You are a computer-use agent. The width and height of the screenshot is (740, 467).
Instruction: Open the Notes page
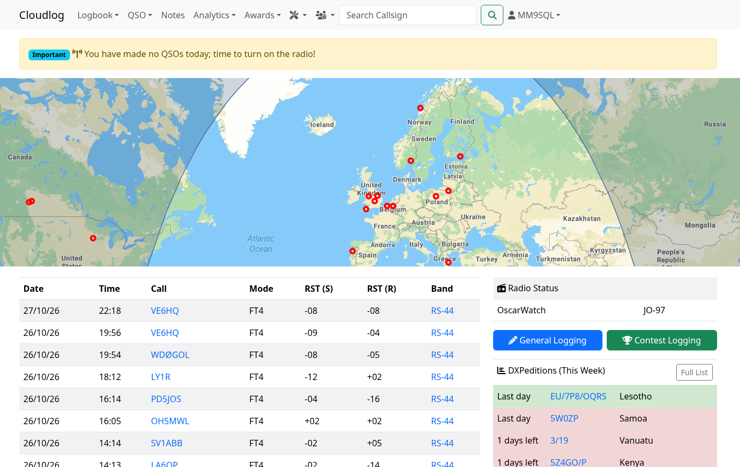point(173,15)
